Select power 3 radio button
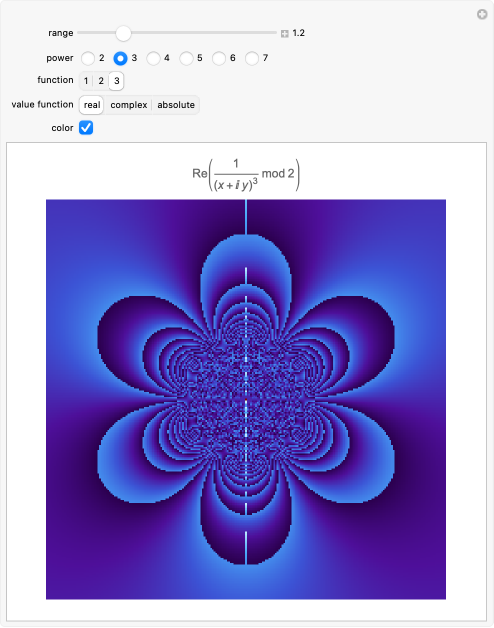The height and width of the screenshot is (628, 494). click(120, 58)
